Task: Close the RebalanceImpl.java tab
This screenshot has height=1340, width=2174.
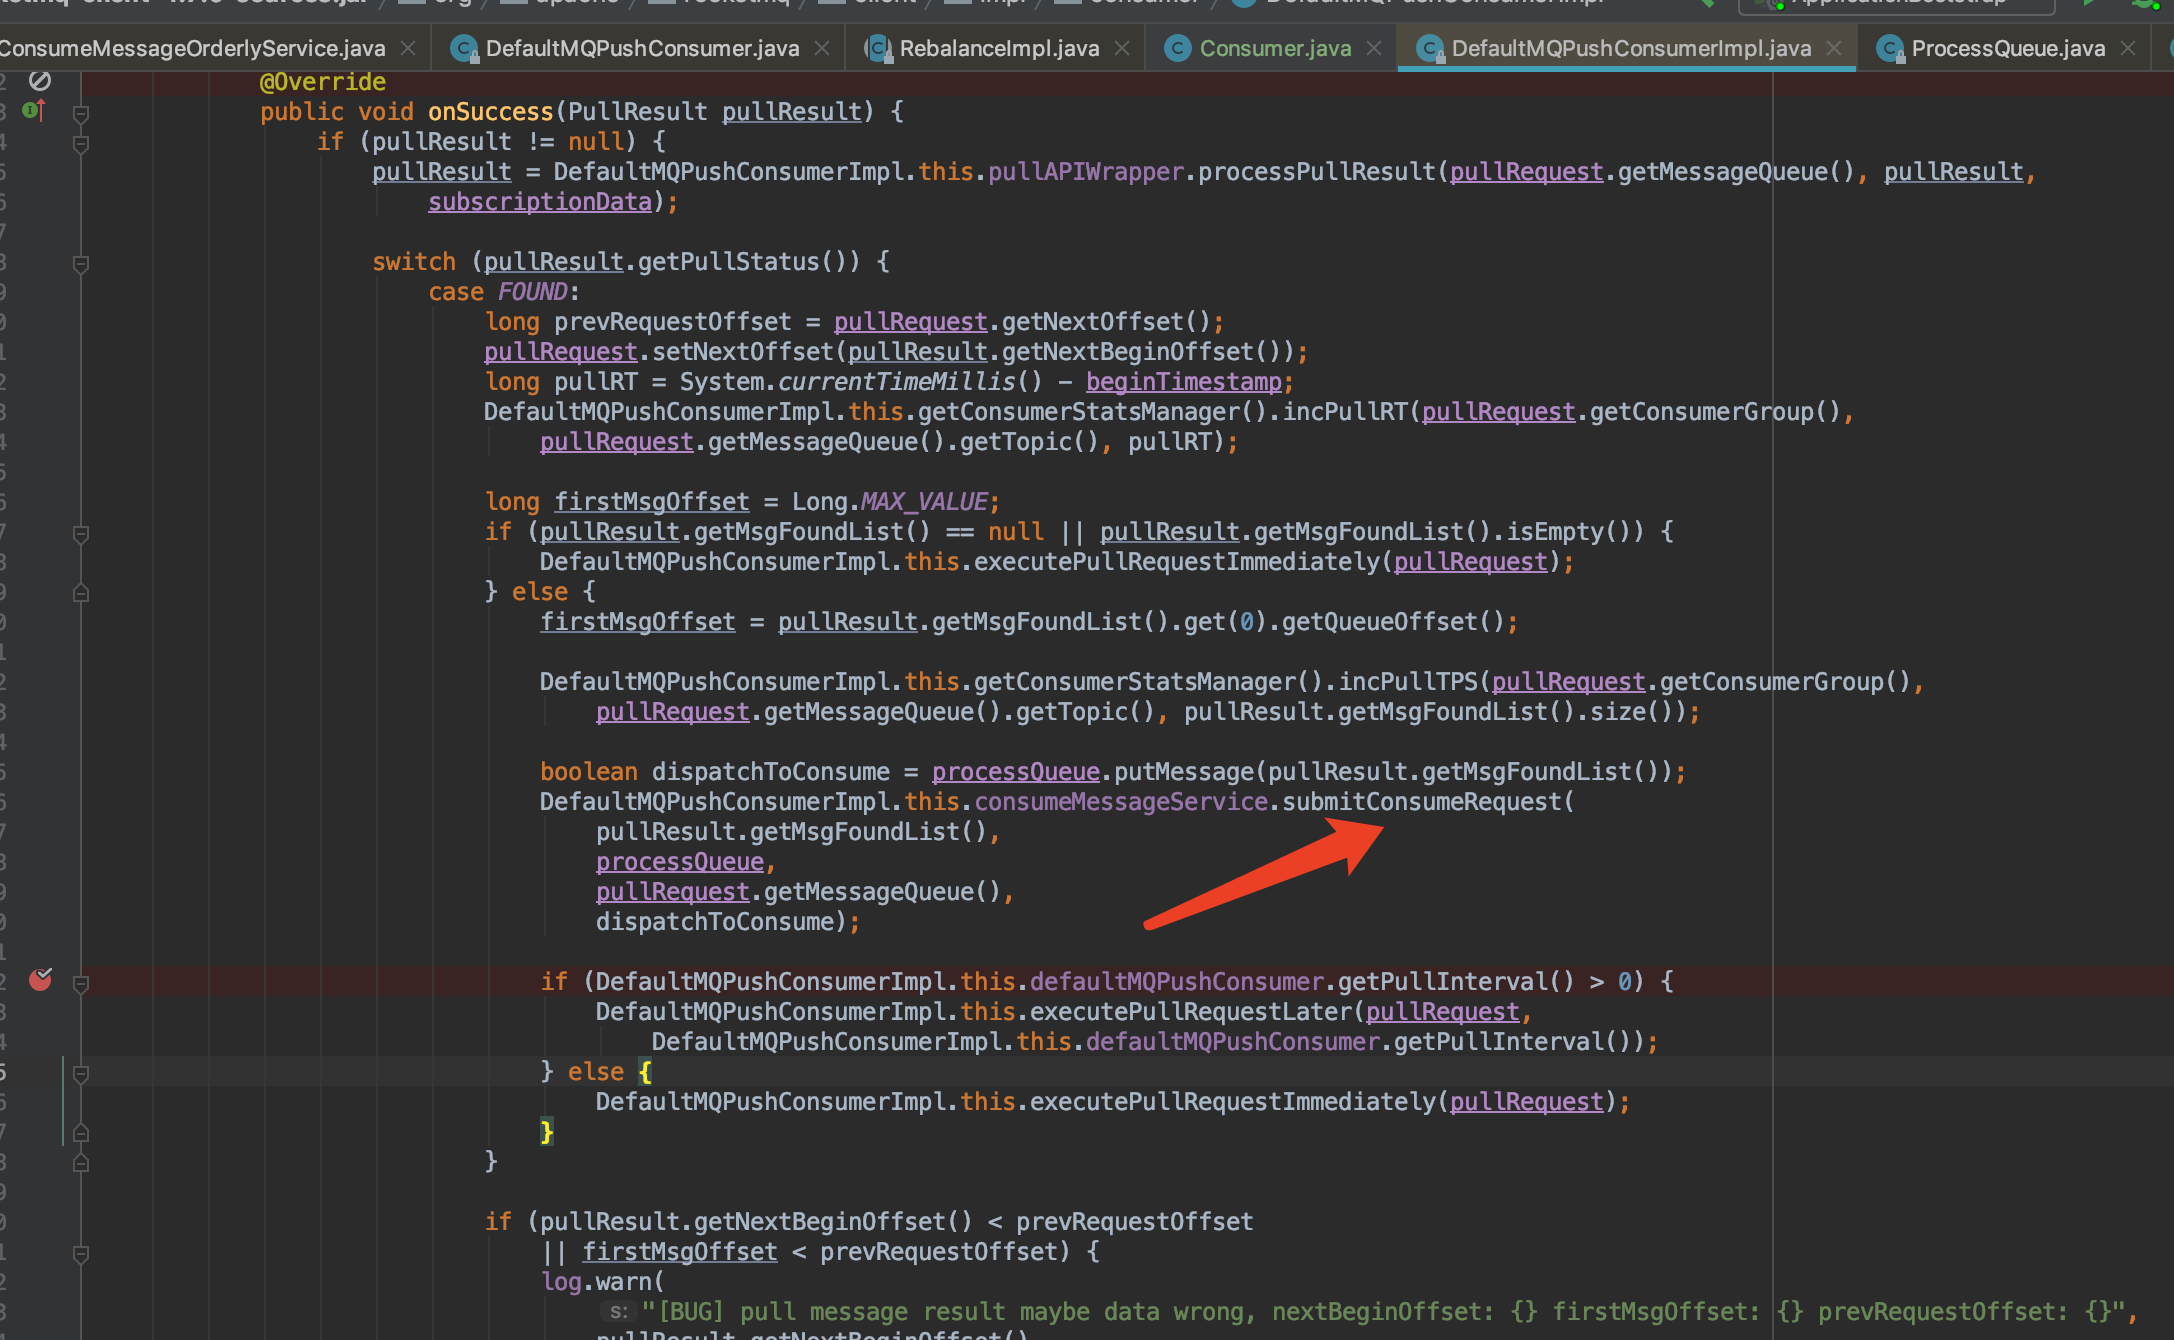Action: (x=1122, y=48)
